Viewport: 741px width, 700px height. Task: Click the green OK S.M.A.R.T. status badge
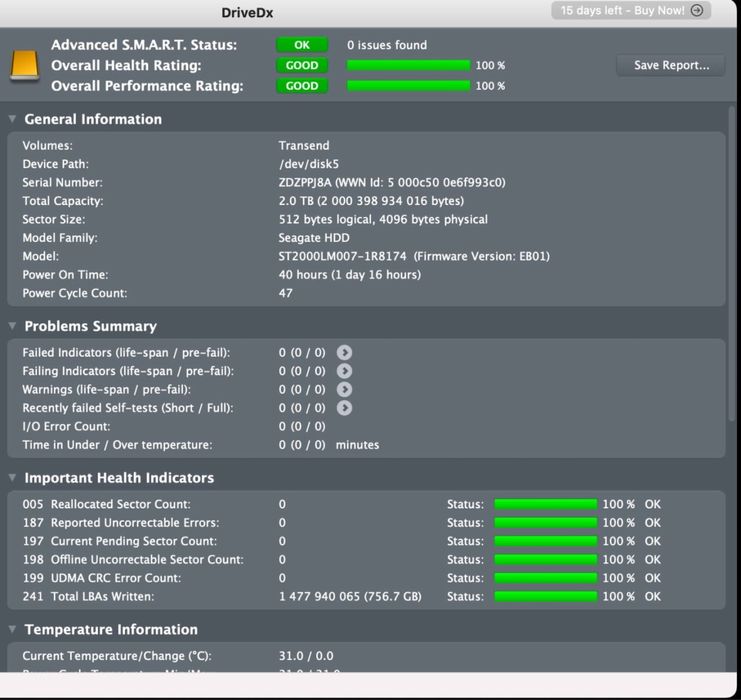coord(302,45)
